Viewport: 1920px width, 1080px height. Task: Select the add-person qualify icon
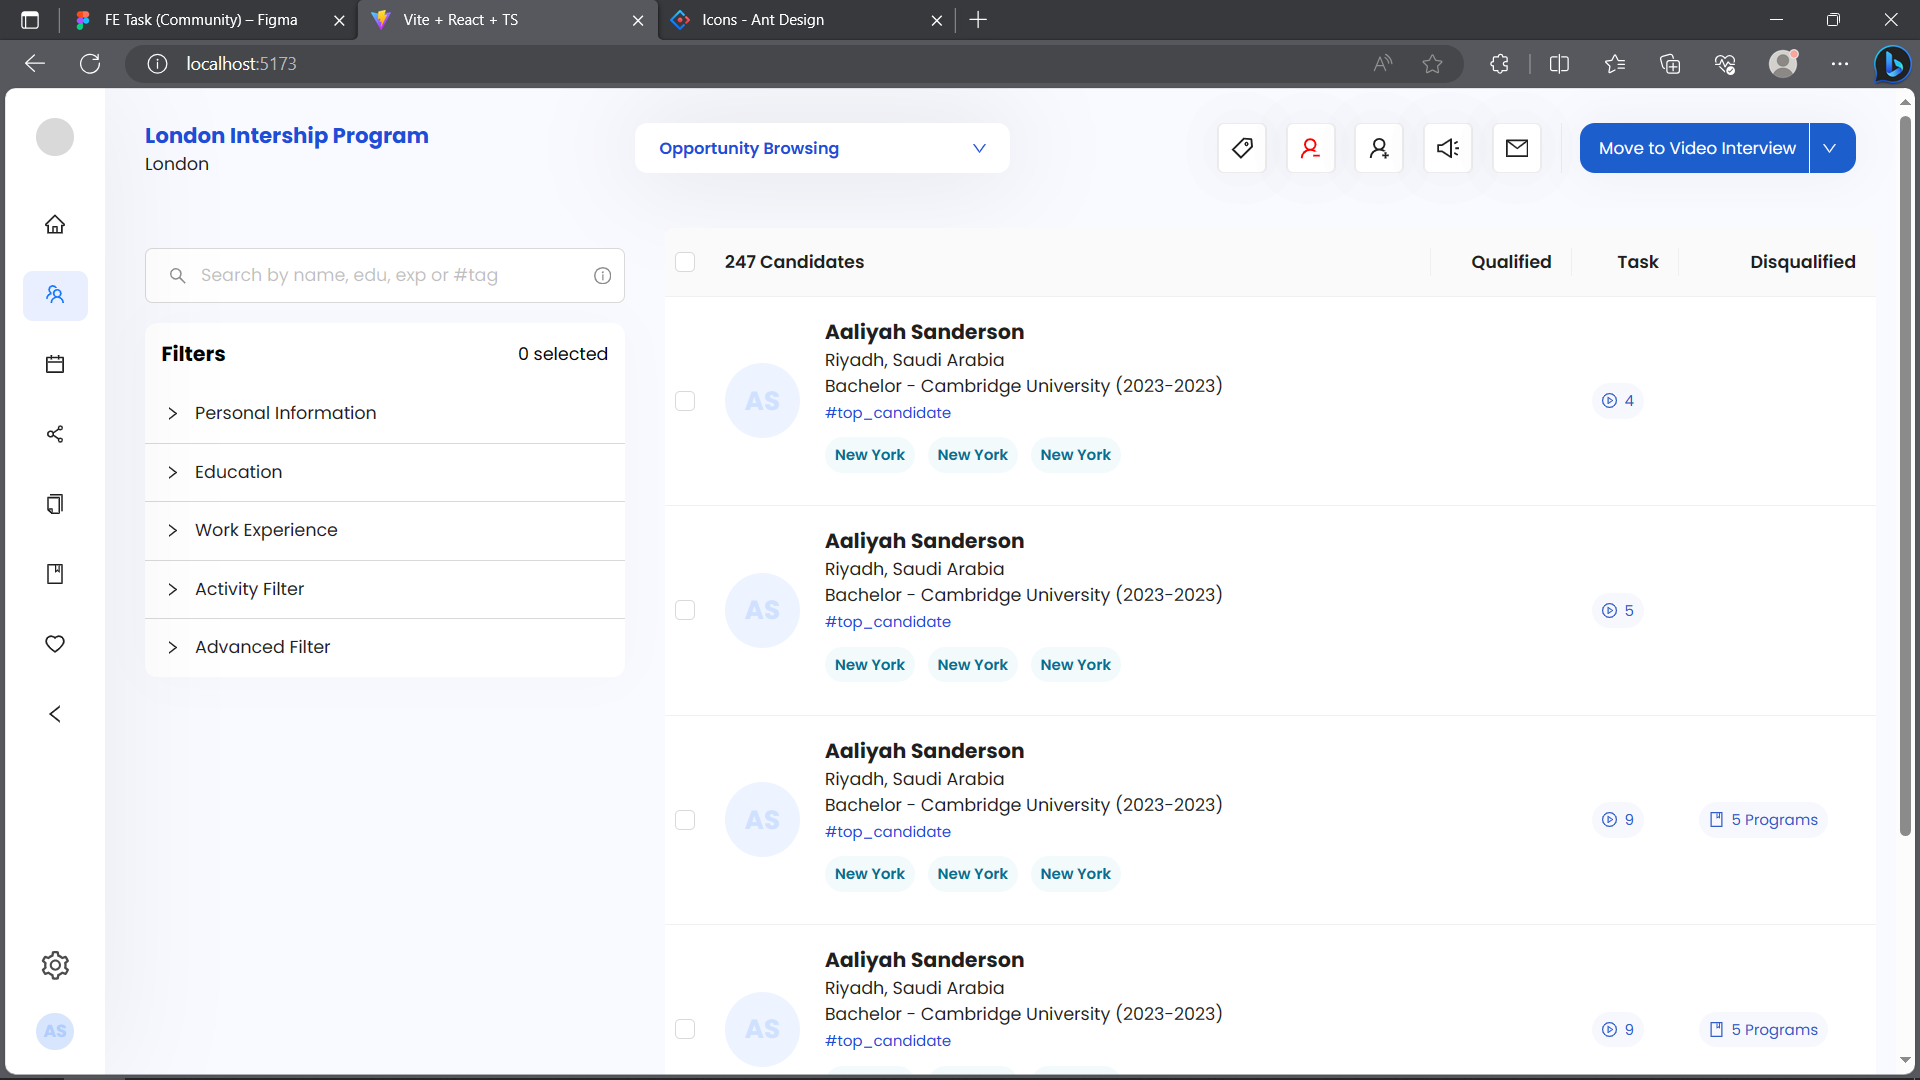1379,147
